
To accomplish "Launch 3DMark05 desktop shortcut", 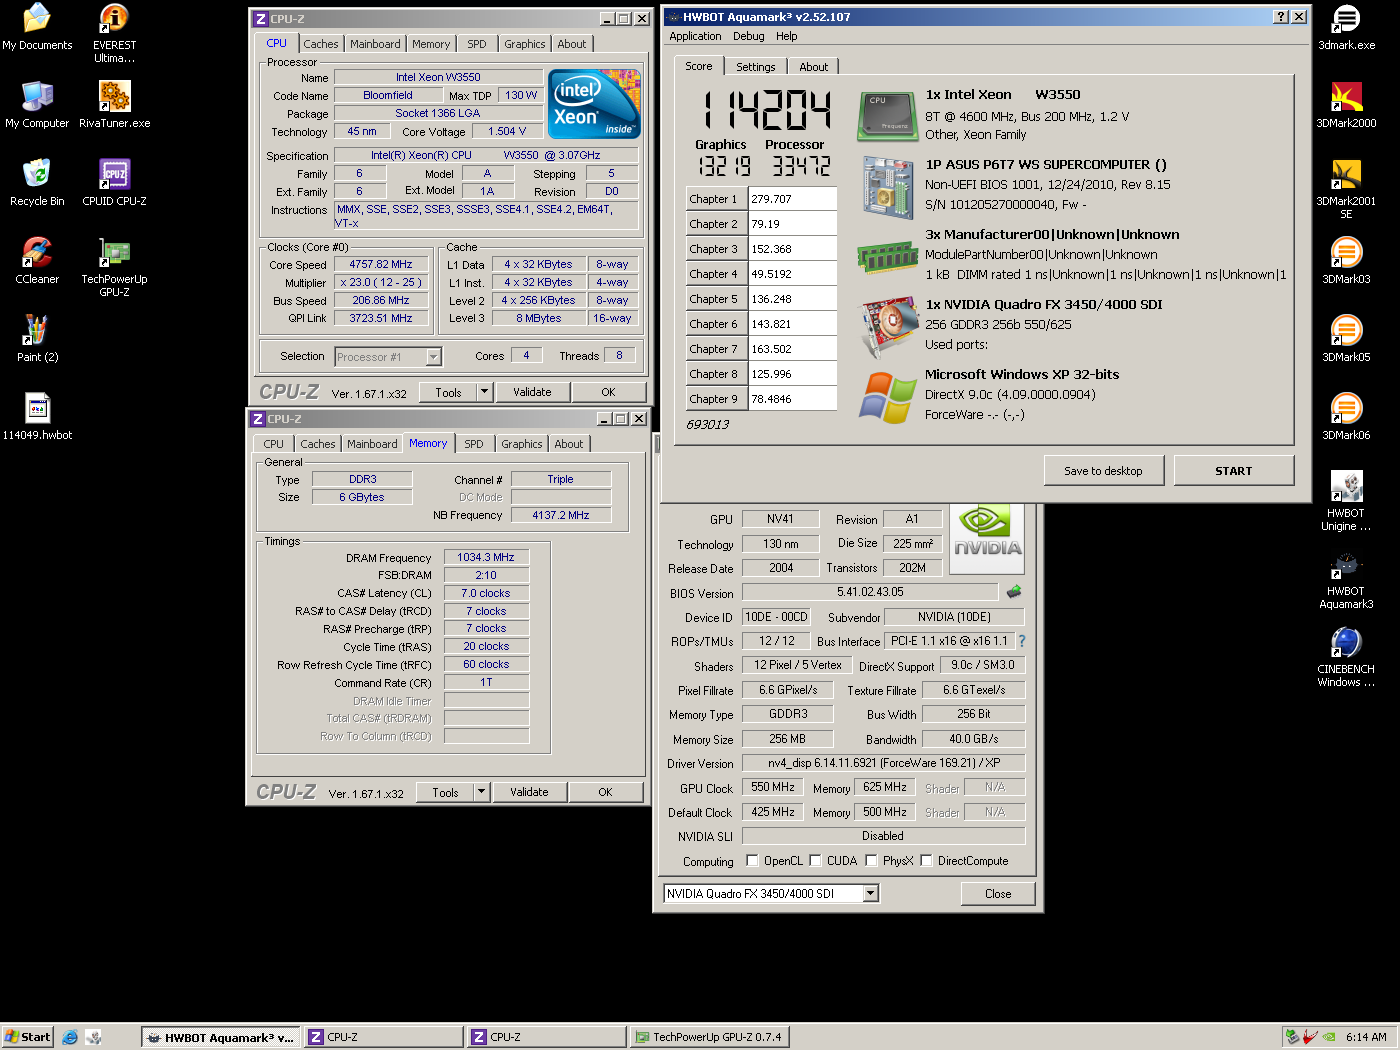I will tap(1346, 339).
